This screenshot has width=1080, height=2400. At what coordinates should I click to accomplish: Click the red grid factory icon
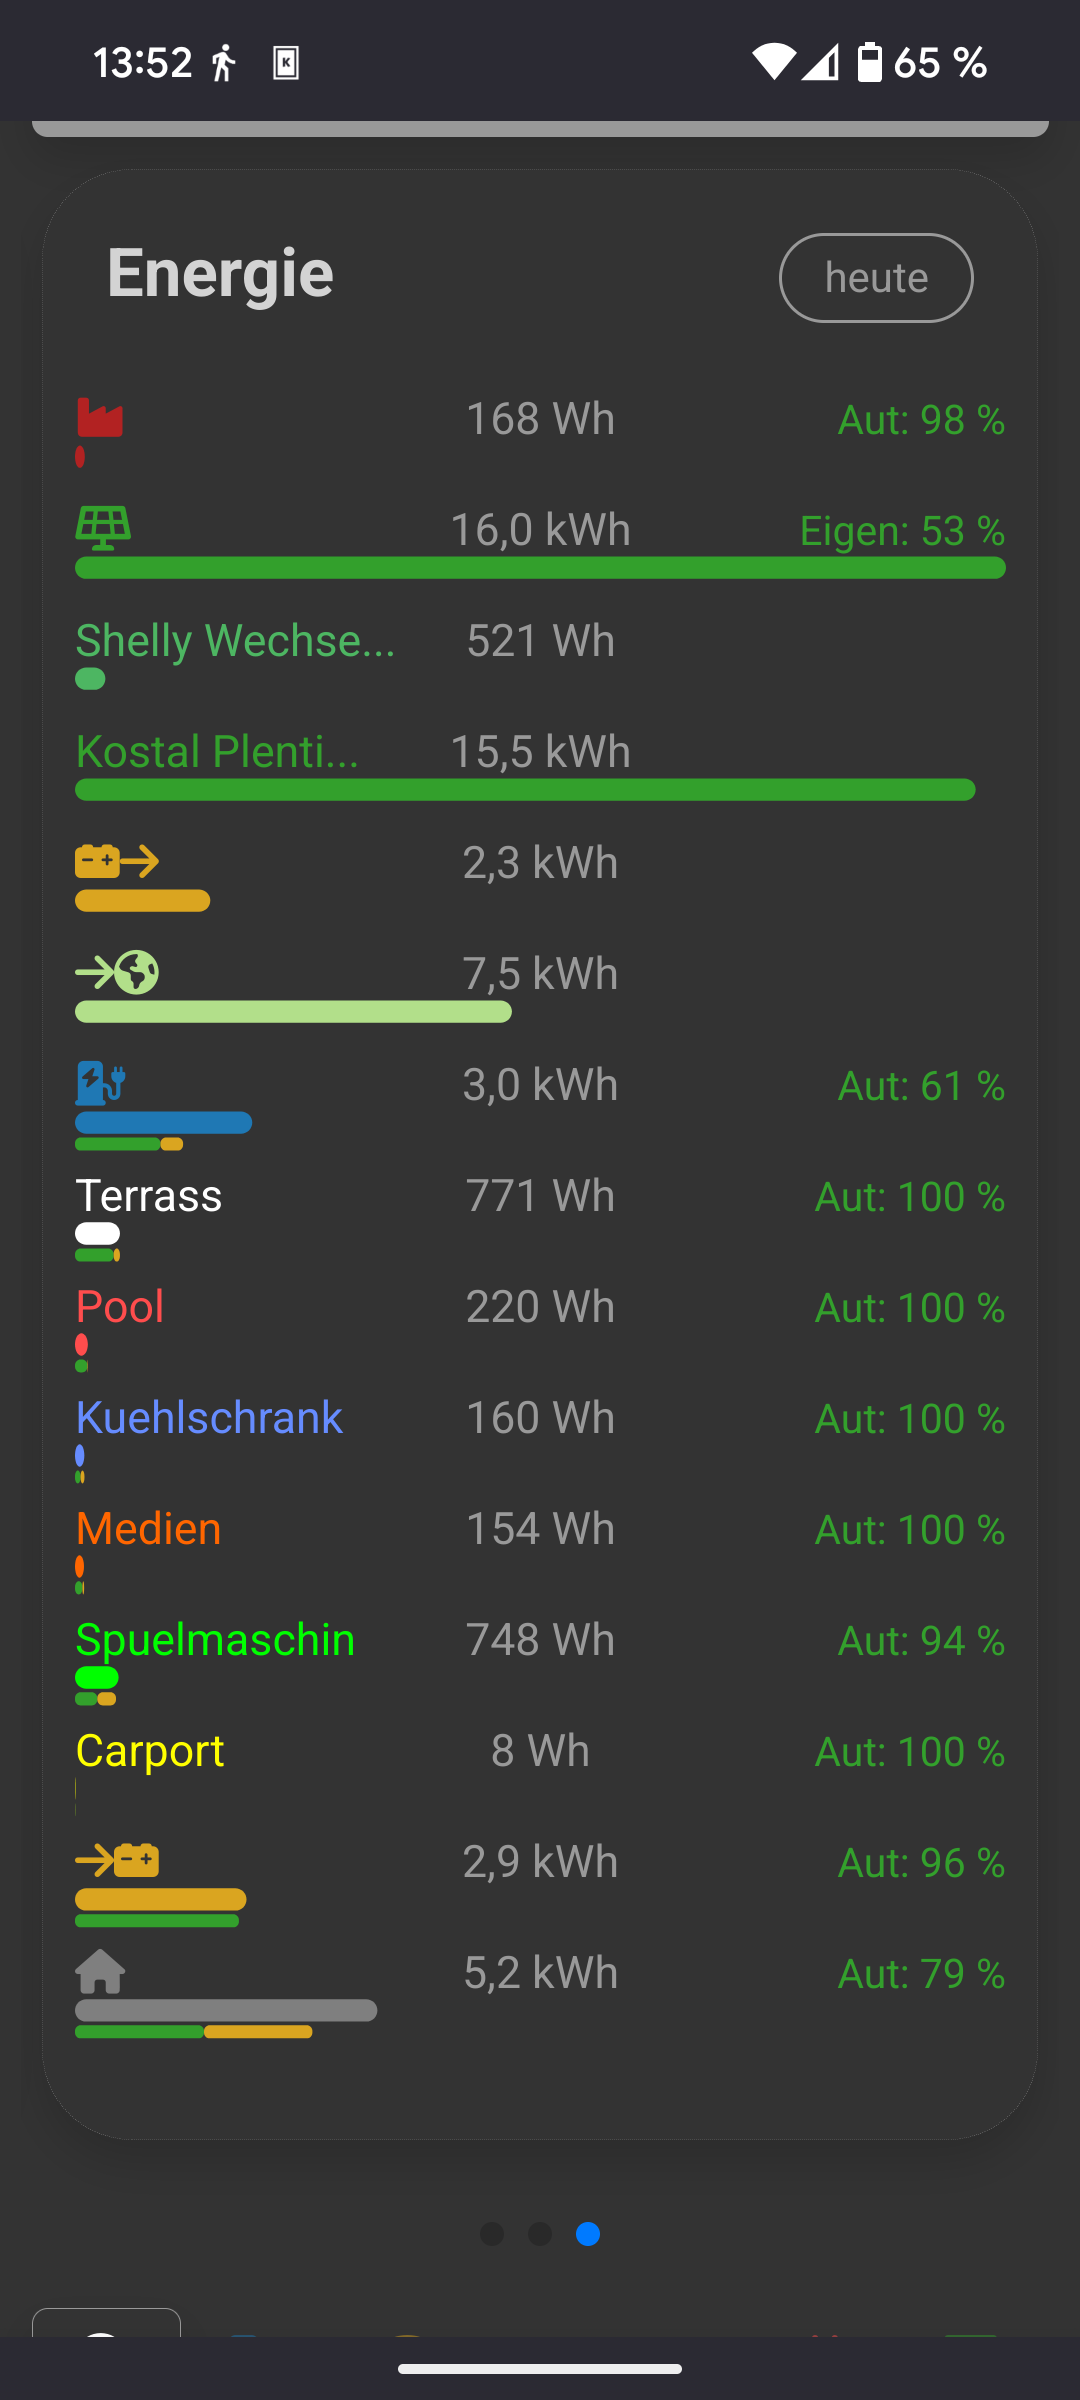[100, 418]
